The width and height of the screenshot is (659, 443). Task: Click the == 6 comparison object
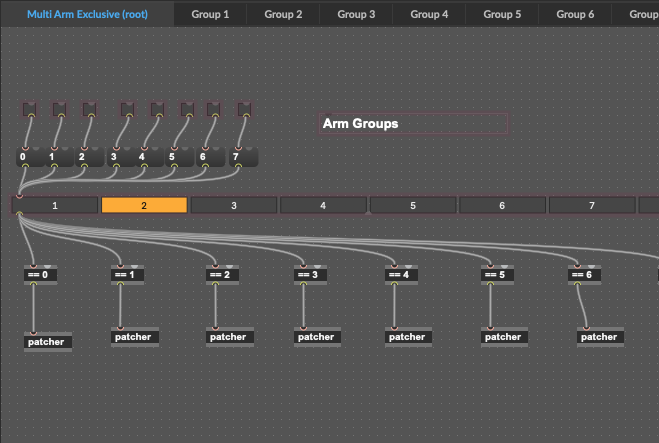click(x=581, y=275)
